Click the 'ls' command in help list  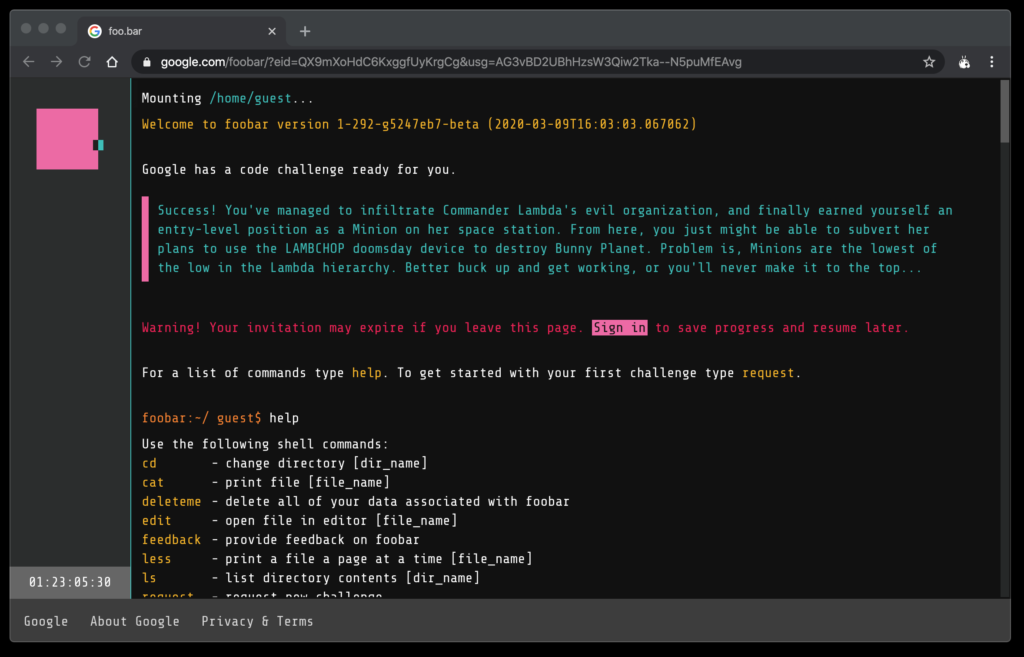tap(150, 578)
